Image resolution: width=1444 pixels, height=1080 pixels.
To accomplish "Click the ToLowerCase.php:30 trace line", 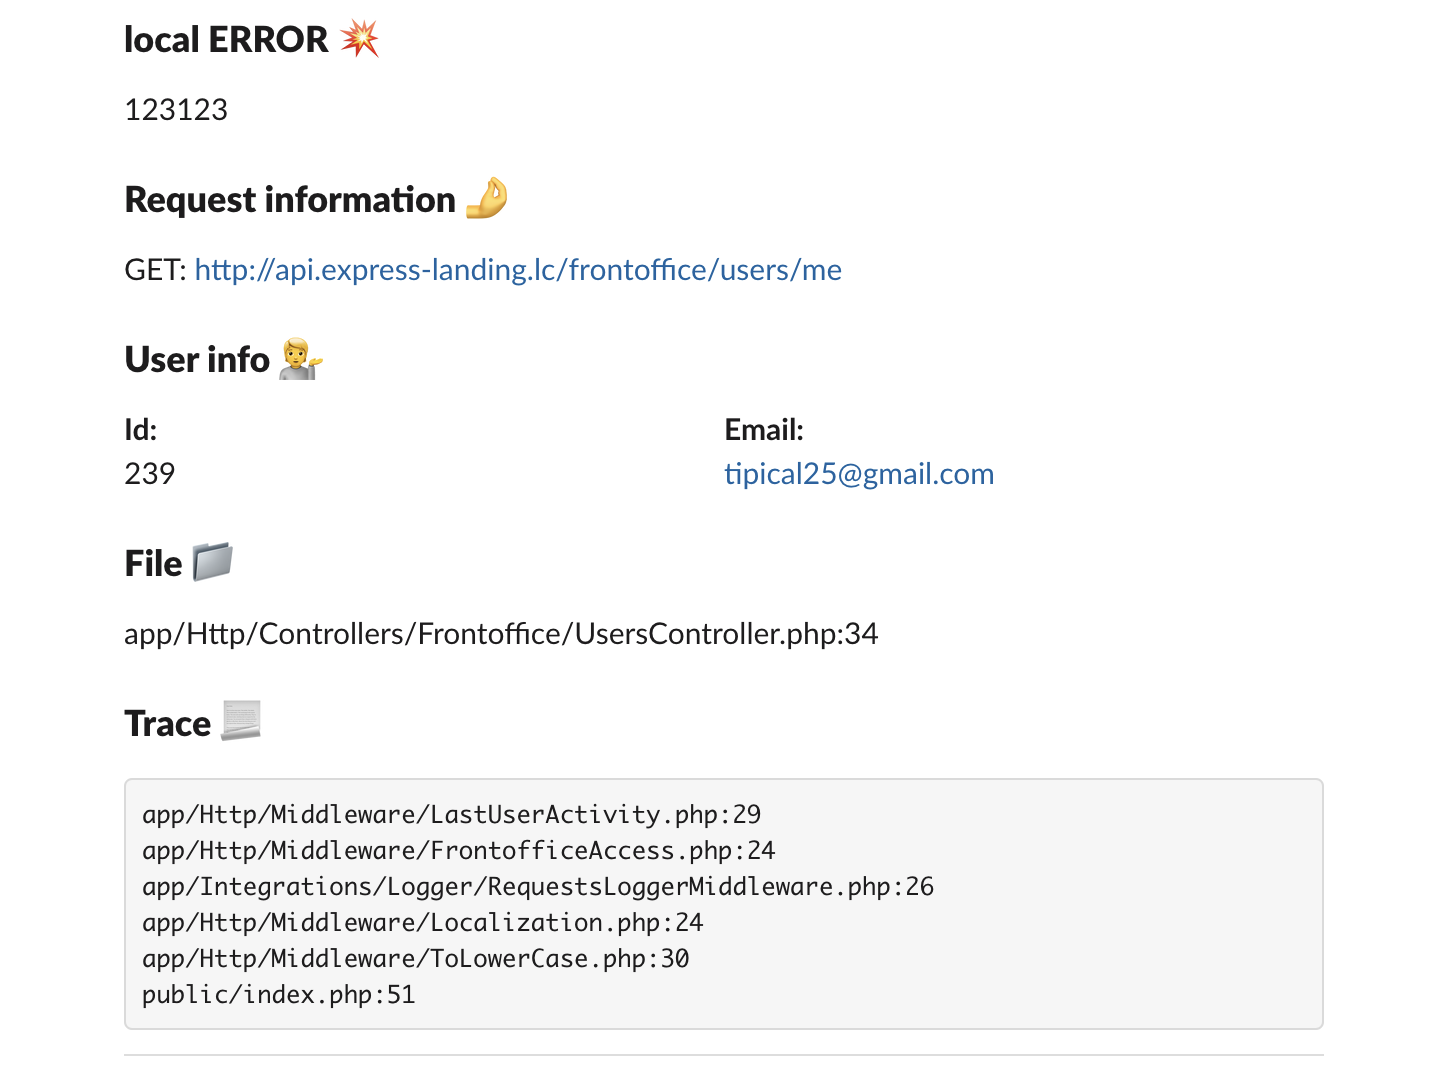I will (x=415, y=959).
